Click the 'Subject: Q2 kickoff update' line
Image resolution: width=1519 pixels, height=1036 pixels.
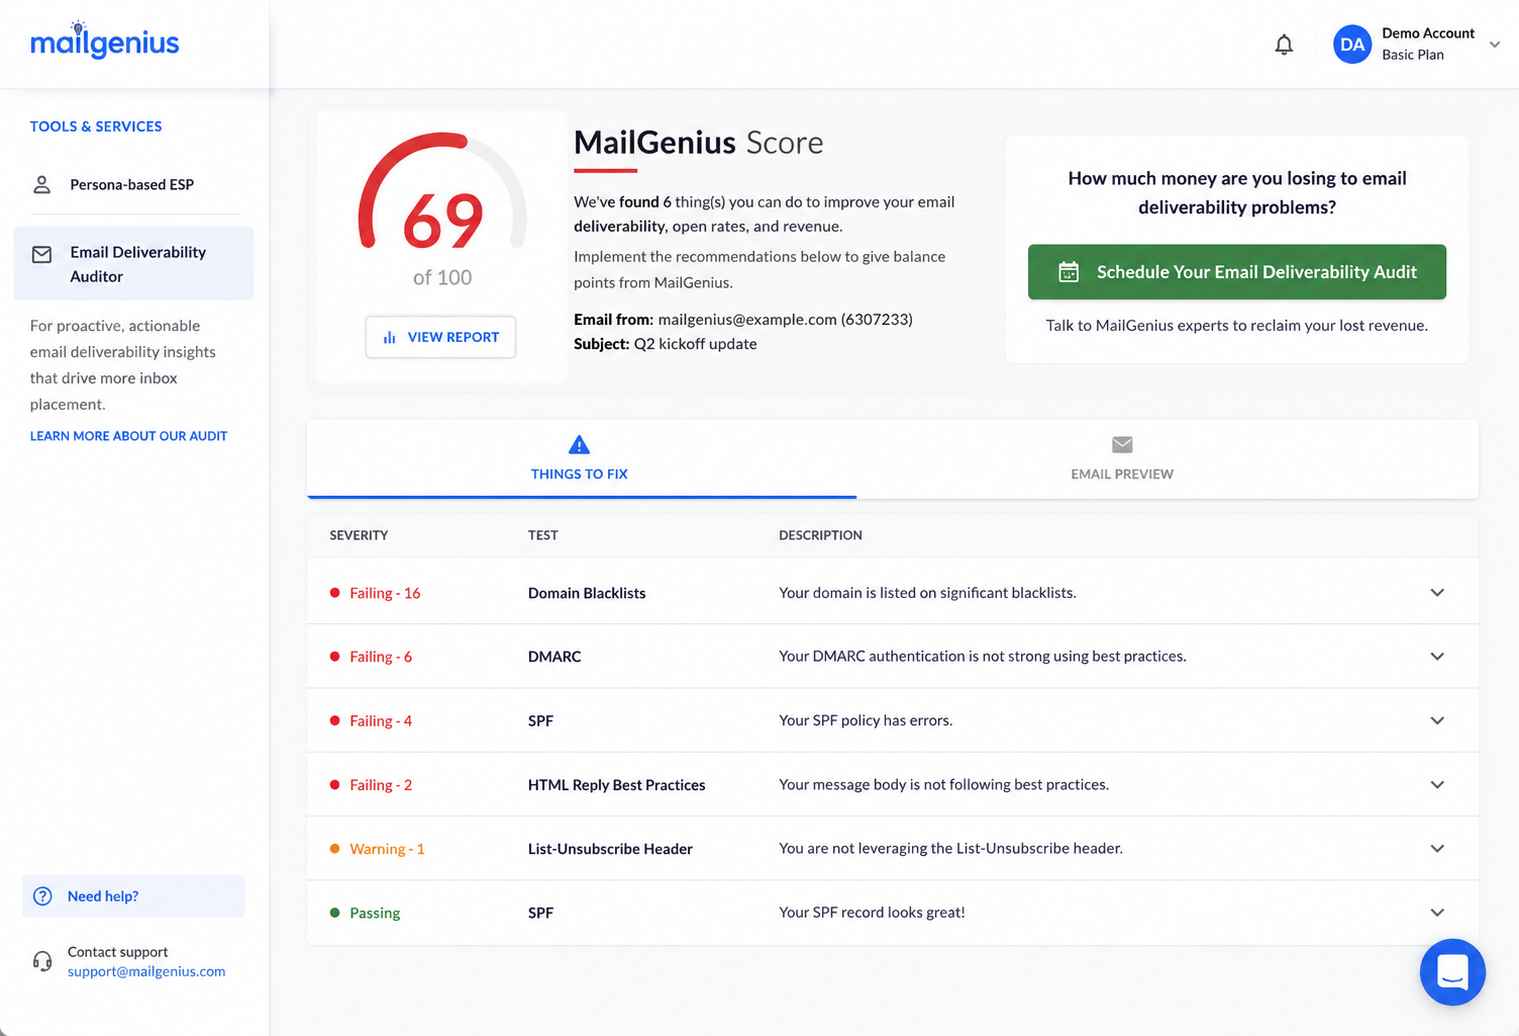point(665,344)
